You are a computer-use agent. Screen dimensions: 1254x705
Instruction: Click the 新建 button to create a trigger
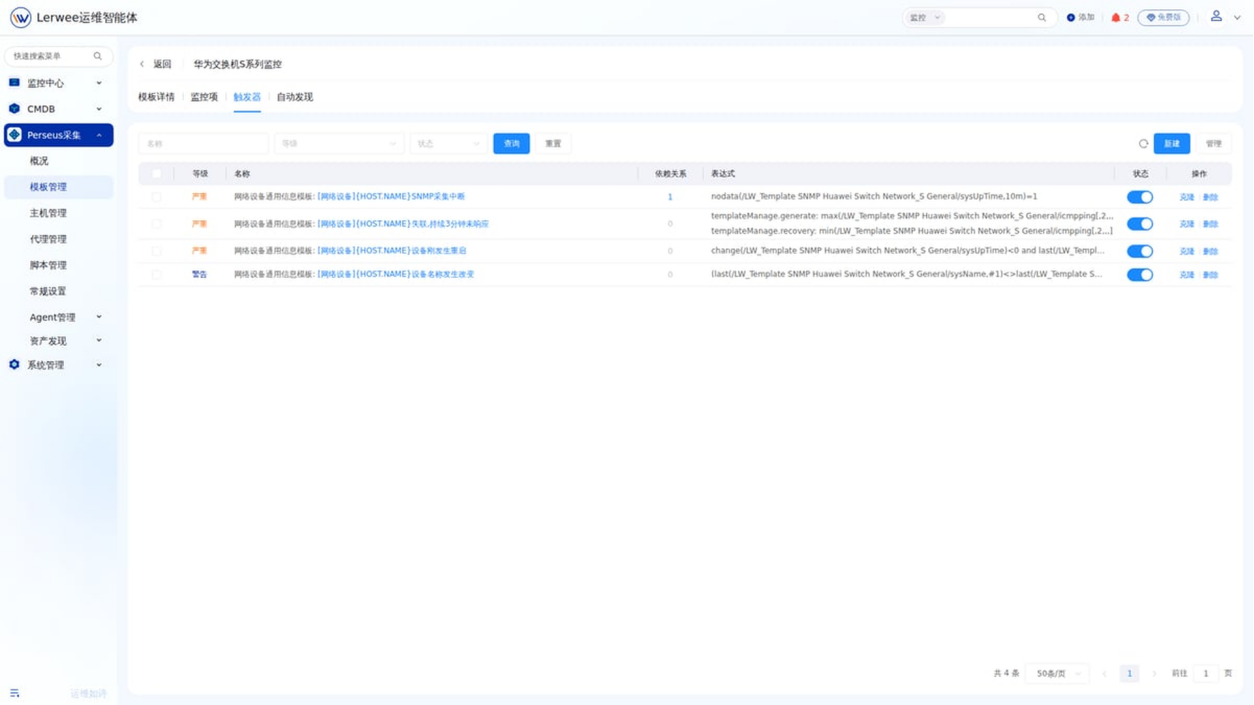pyautogui.click(x=1171, y=144)
